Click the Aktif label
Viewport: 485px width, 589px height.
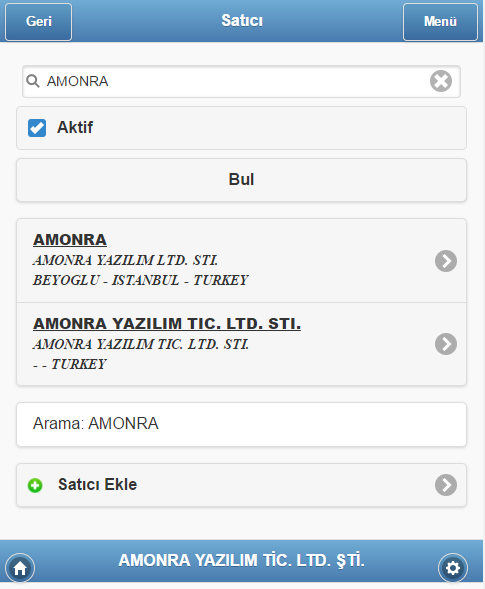[75, 127]
